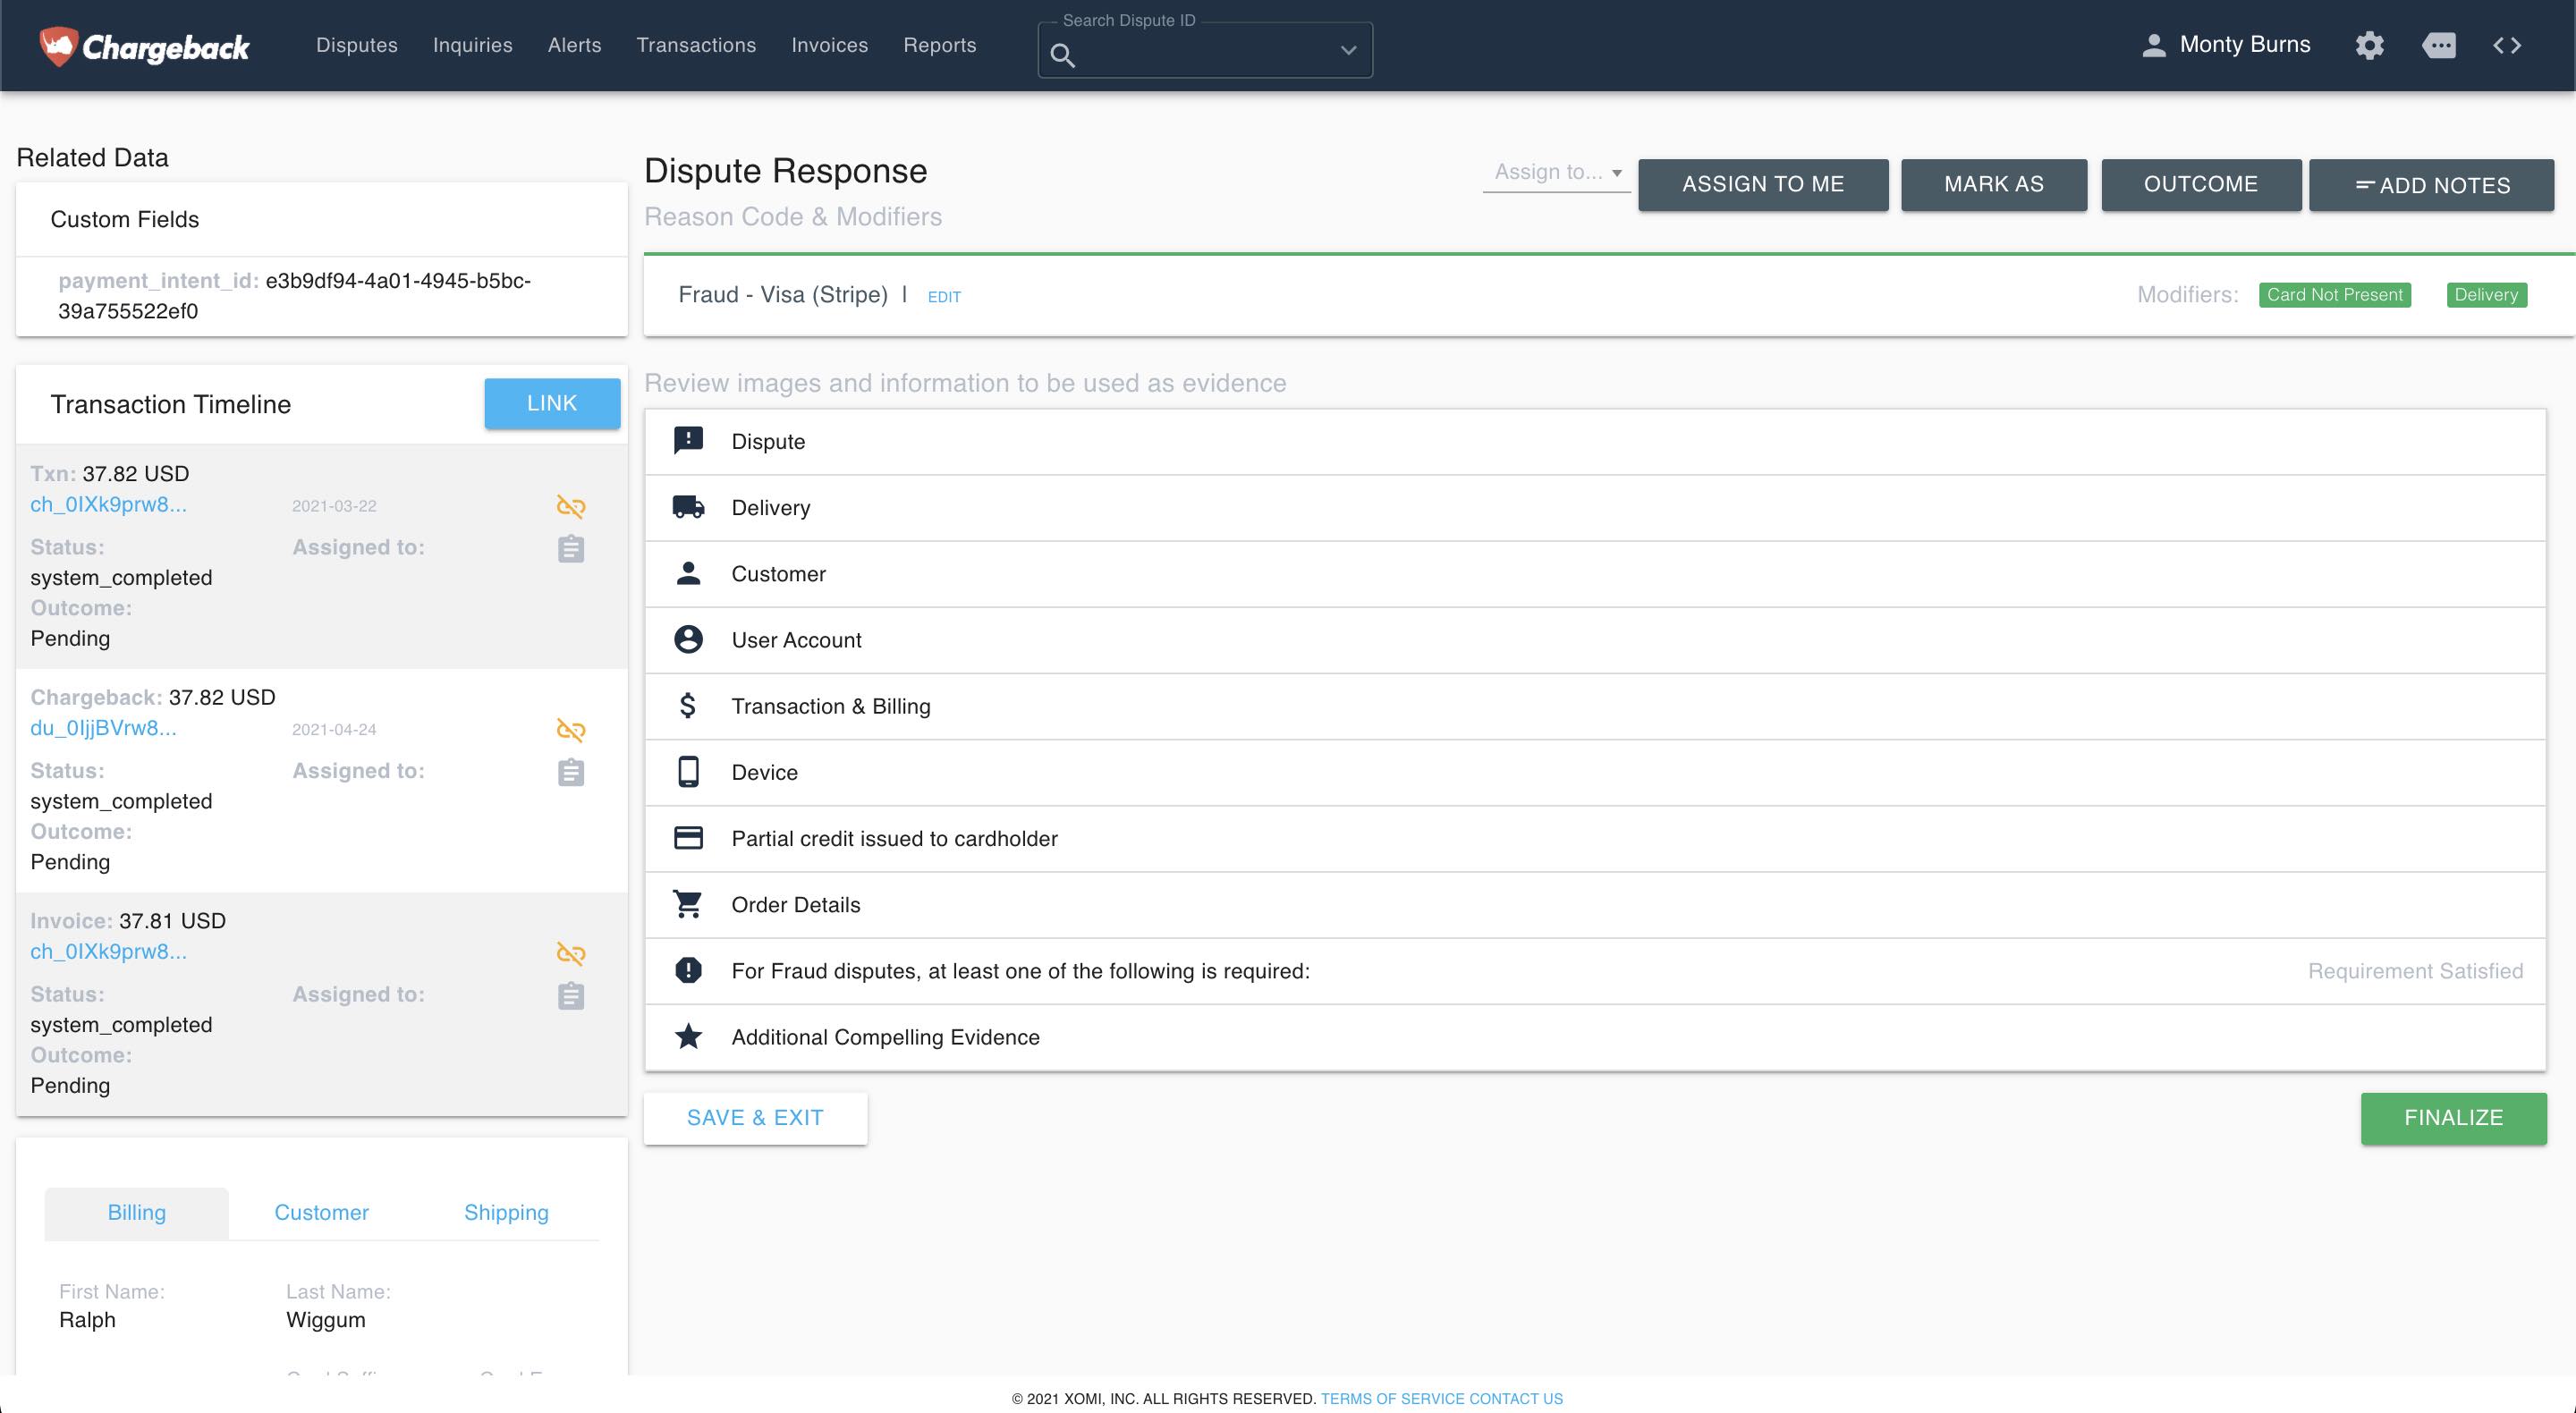The width and height of the screenshot is (2576, 1413).
Task: Open the settings gear icon
Action: click(x=2369, y=45)
